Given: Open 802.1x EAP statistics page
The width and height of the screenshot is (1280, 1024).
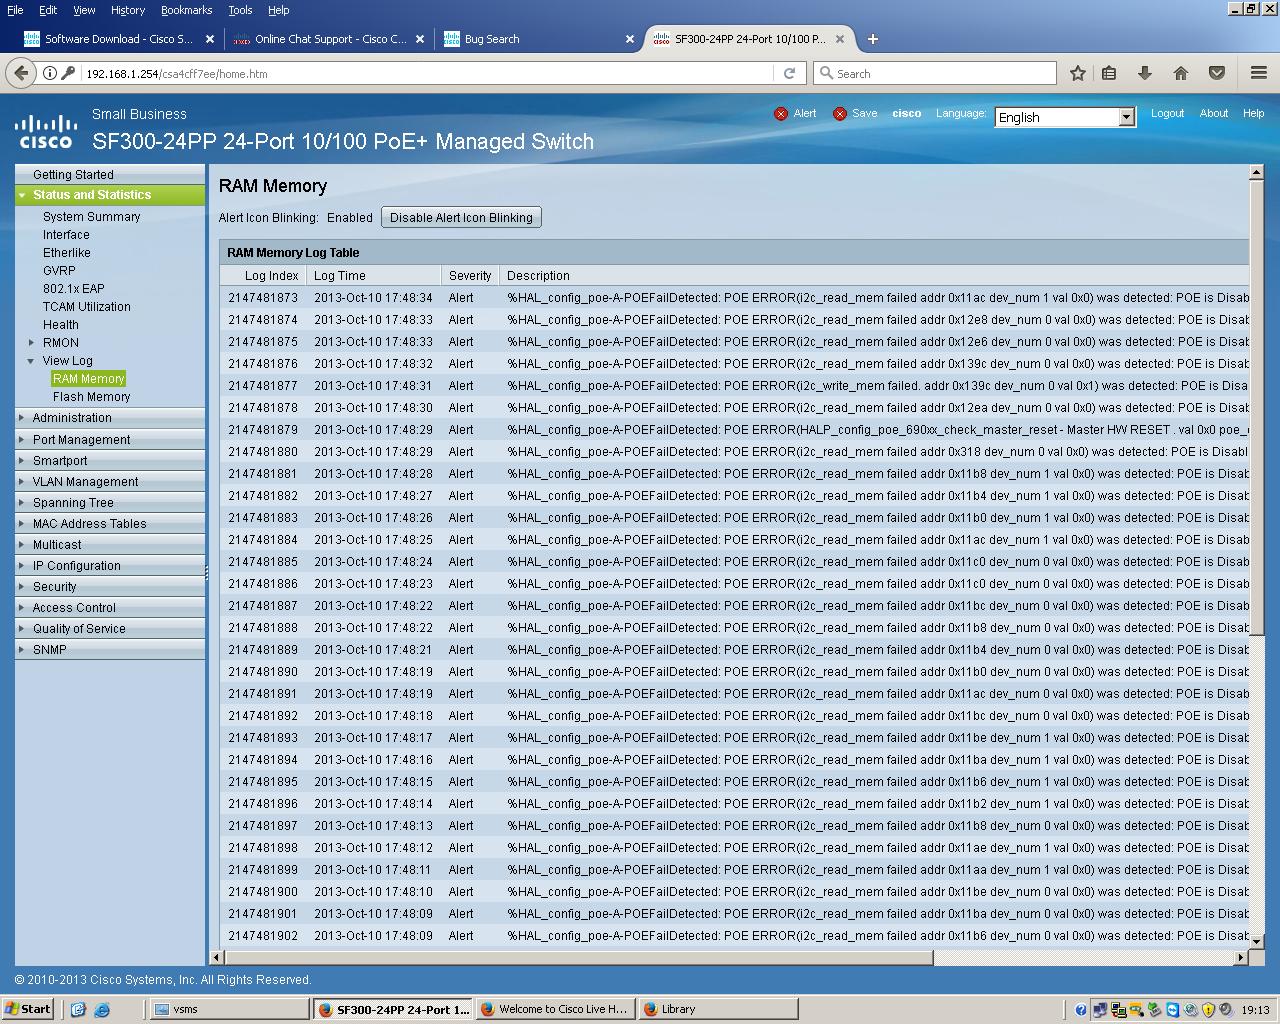Looking at the screenshot, I should tap(73, 289).
